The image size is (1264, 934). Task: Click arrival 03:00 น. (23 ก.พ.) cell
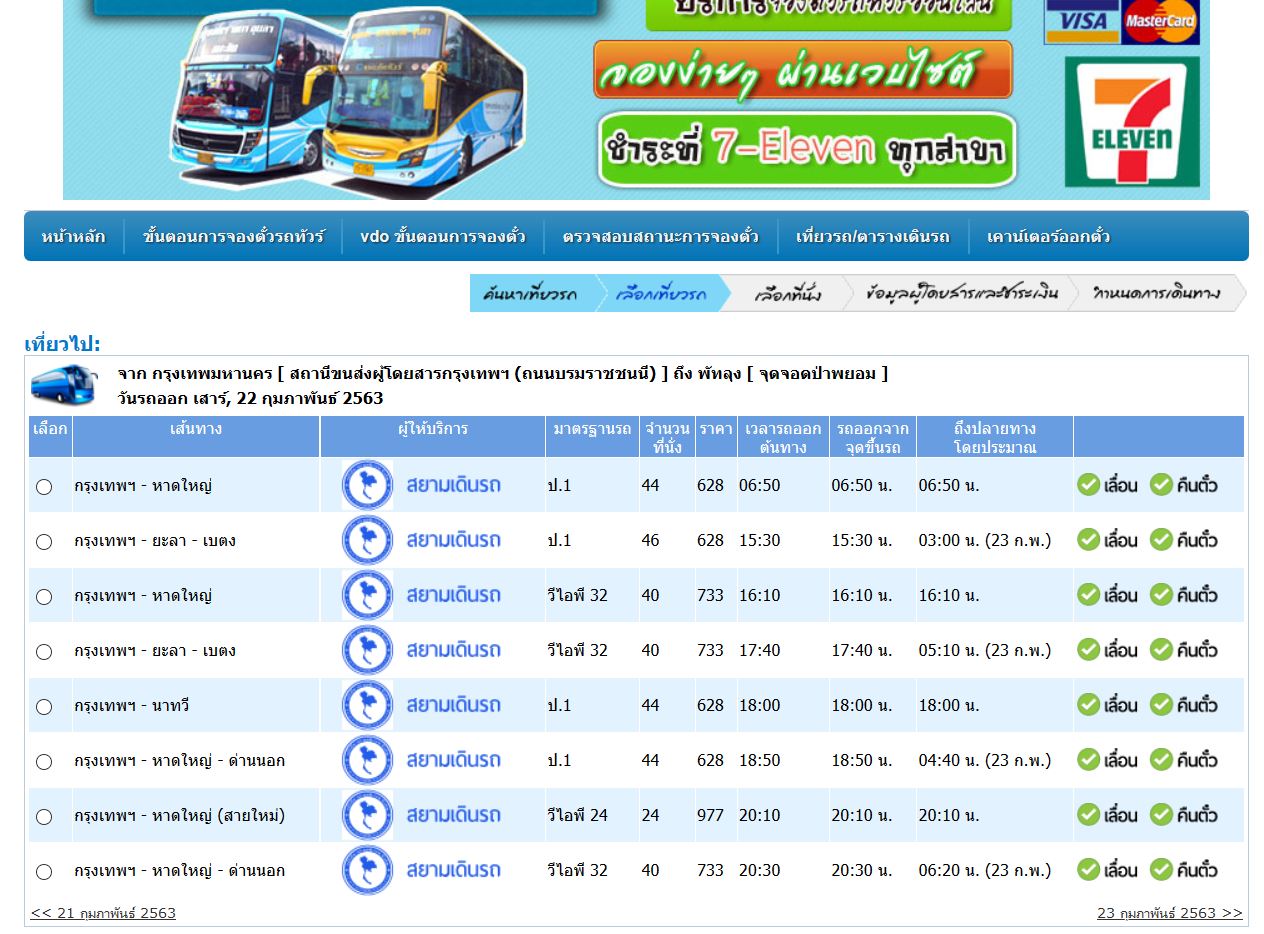[x=985, y=540]
